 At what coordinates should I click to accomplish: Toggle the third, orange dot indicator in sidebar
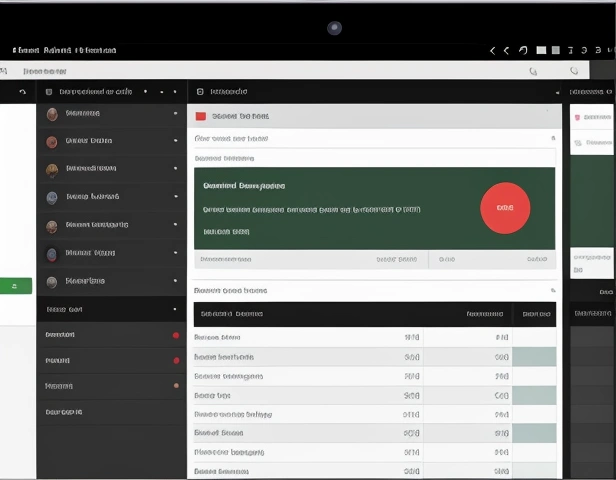[x=176, y=385]
